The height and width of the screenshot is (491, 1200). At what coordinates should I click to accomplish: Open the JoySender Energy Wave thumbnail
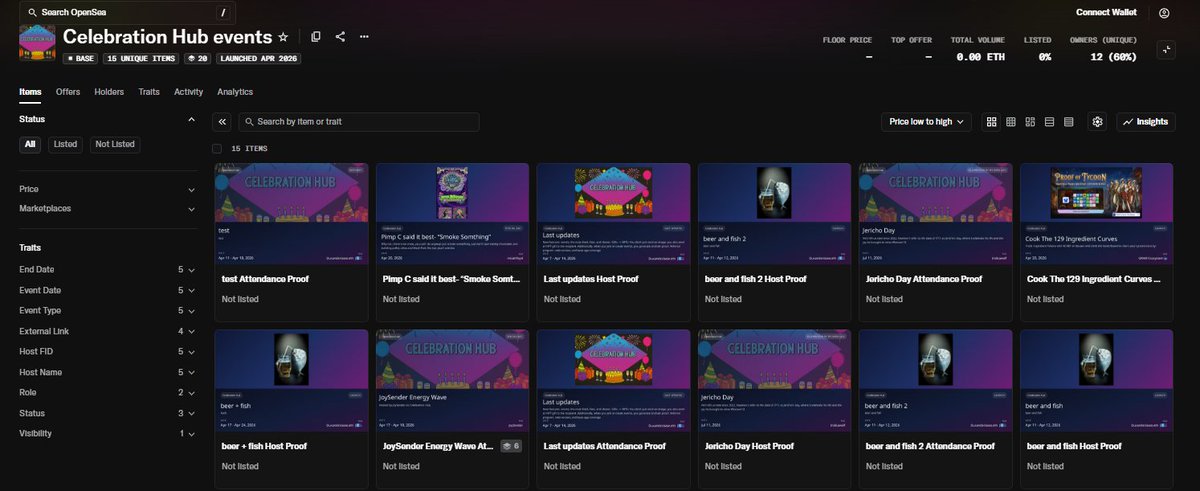pos(452,380)
